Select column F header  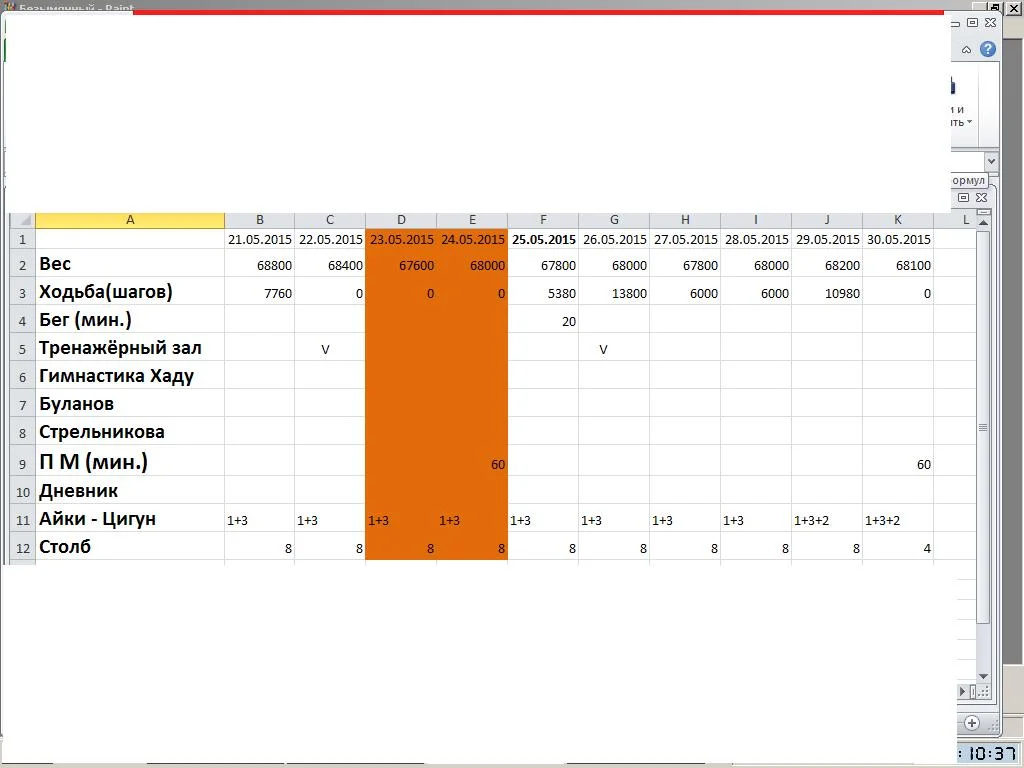543,220
